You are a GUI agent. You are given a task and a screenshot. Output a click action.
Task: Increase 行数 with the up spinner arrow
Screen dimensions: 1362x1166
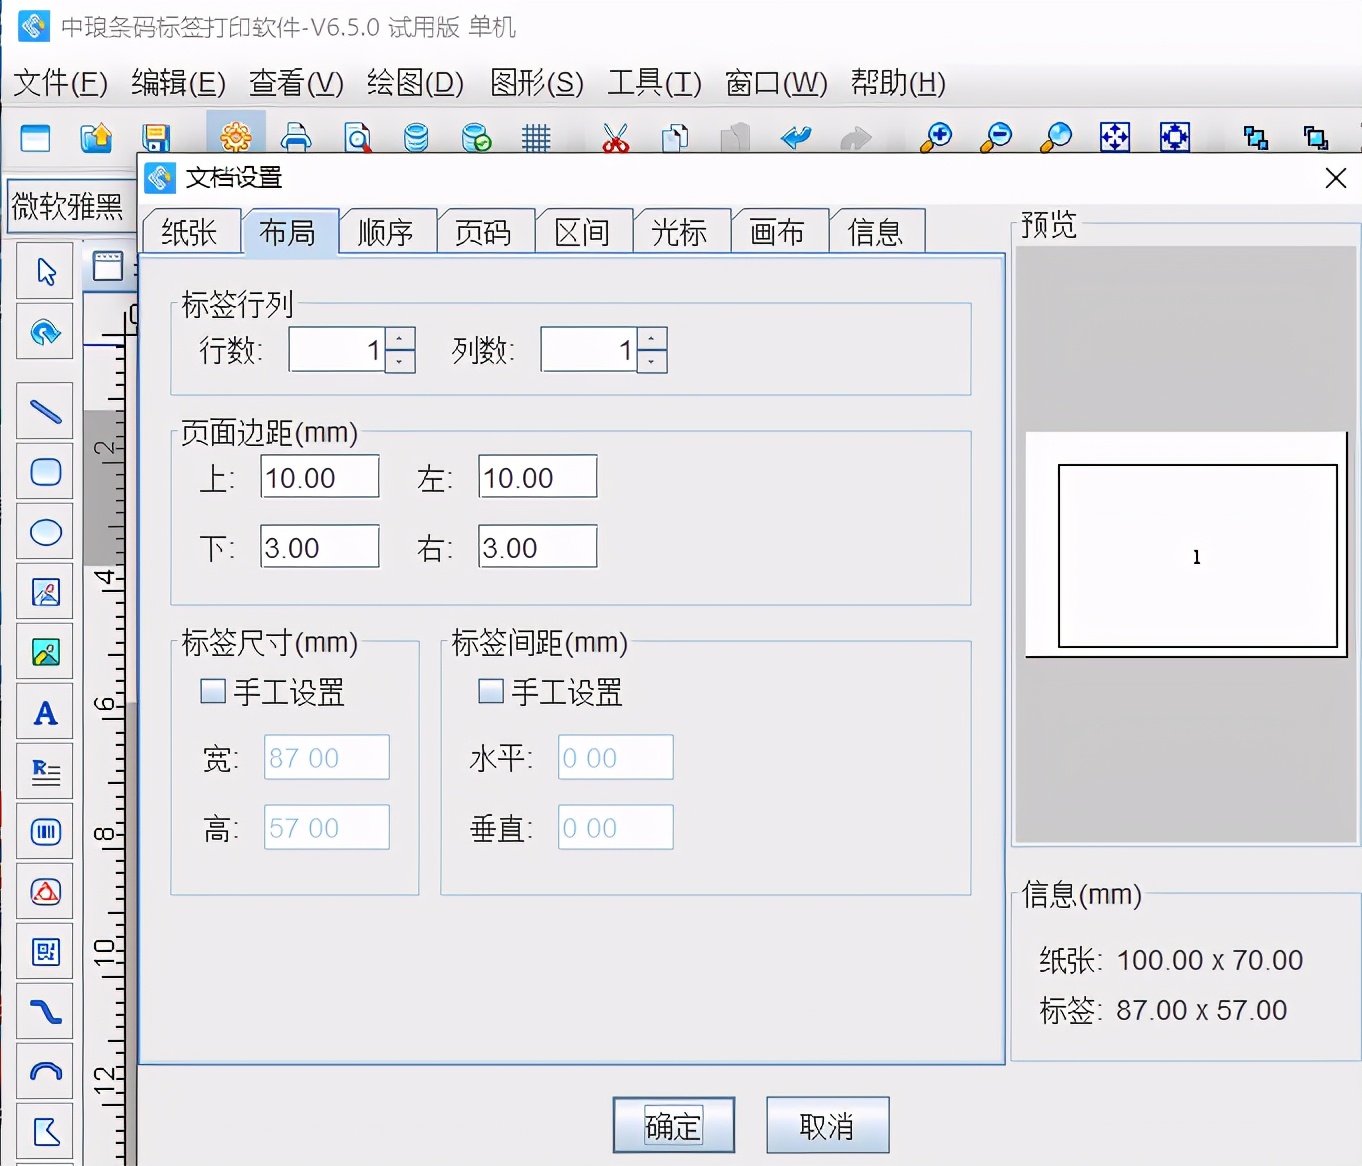click(x=400, y=339)
